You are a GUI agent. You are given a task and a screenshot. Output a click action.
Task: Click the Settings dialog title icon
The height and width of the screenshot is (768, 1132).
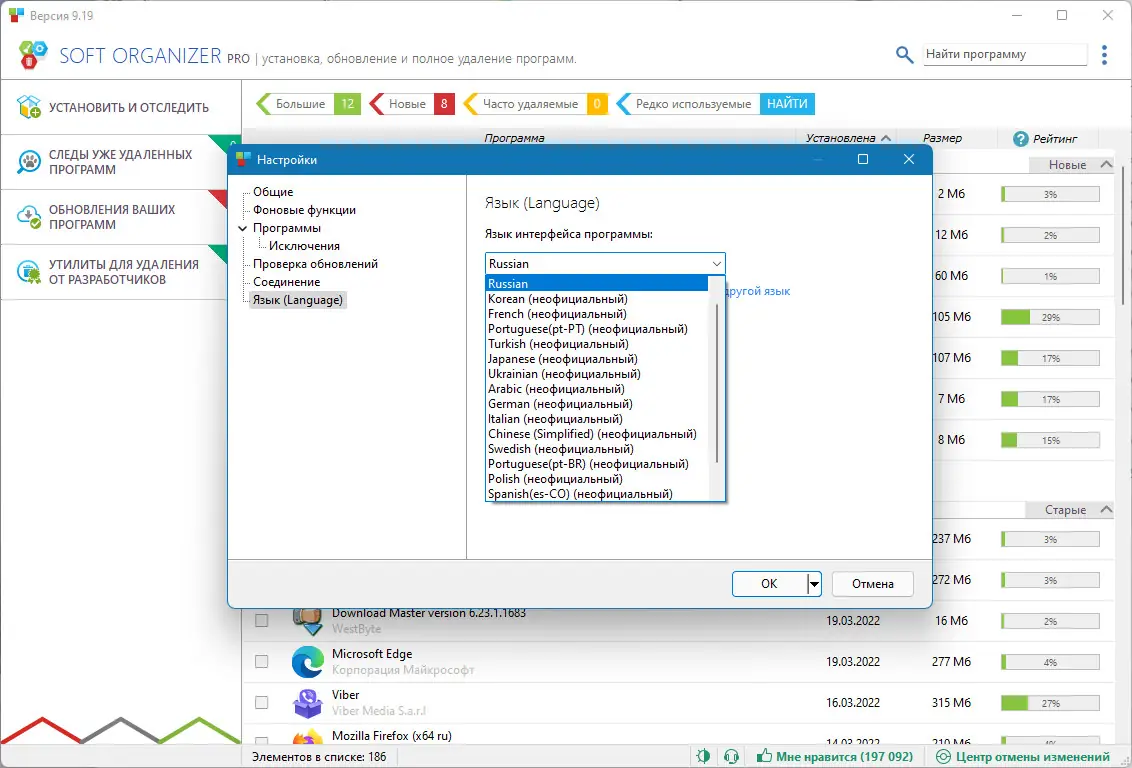tap(243, 160)
